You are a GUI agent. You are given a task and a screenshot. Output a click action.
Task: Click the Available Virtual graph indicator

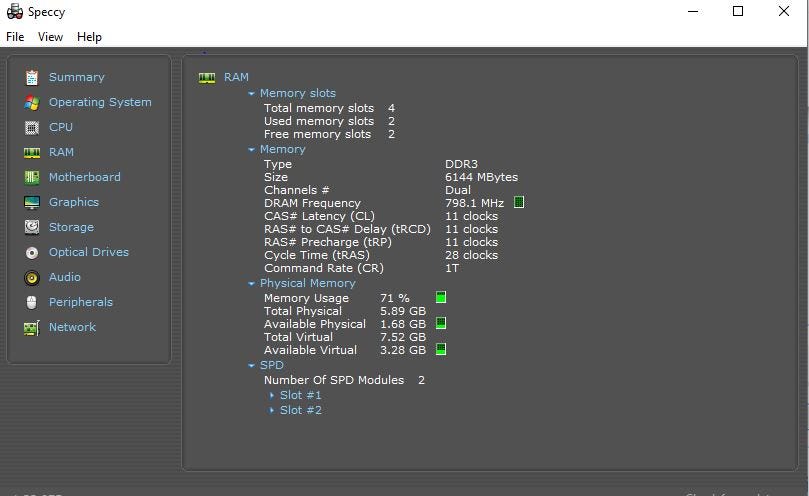click(x=441, y=349)
